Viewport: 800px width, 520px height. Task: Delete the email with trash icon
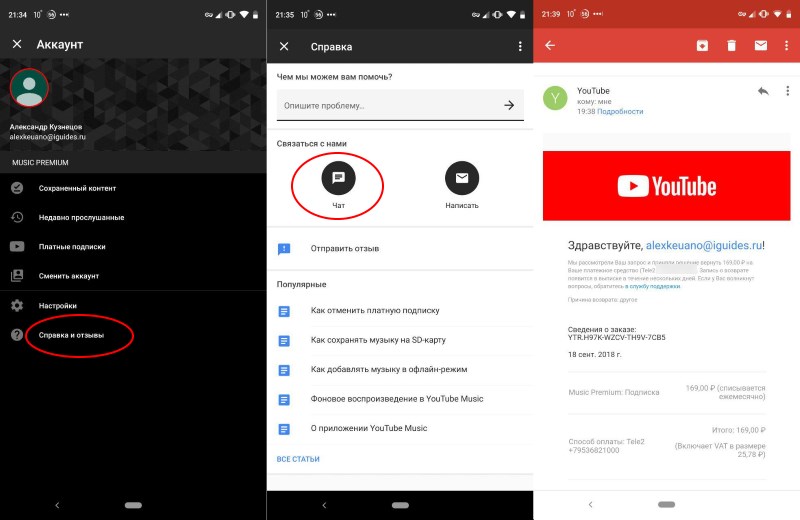(731, 45)
